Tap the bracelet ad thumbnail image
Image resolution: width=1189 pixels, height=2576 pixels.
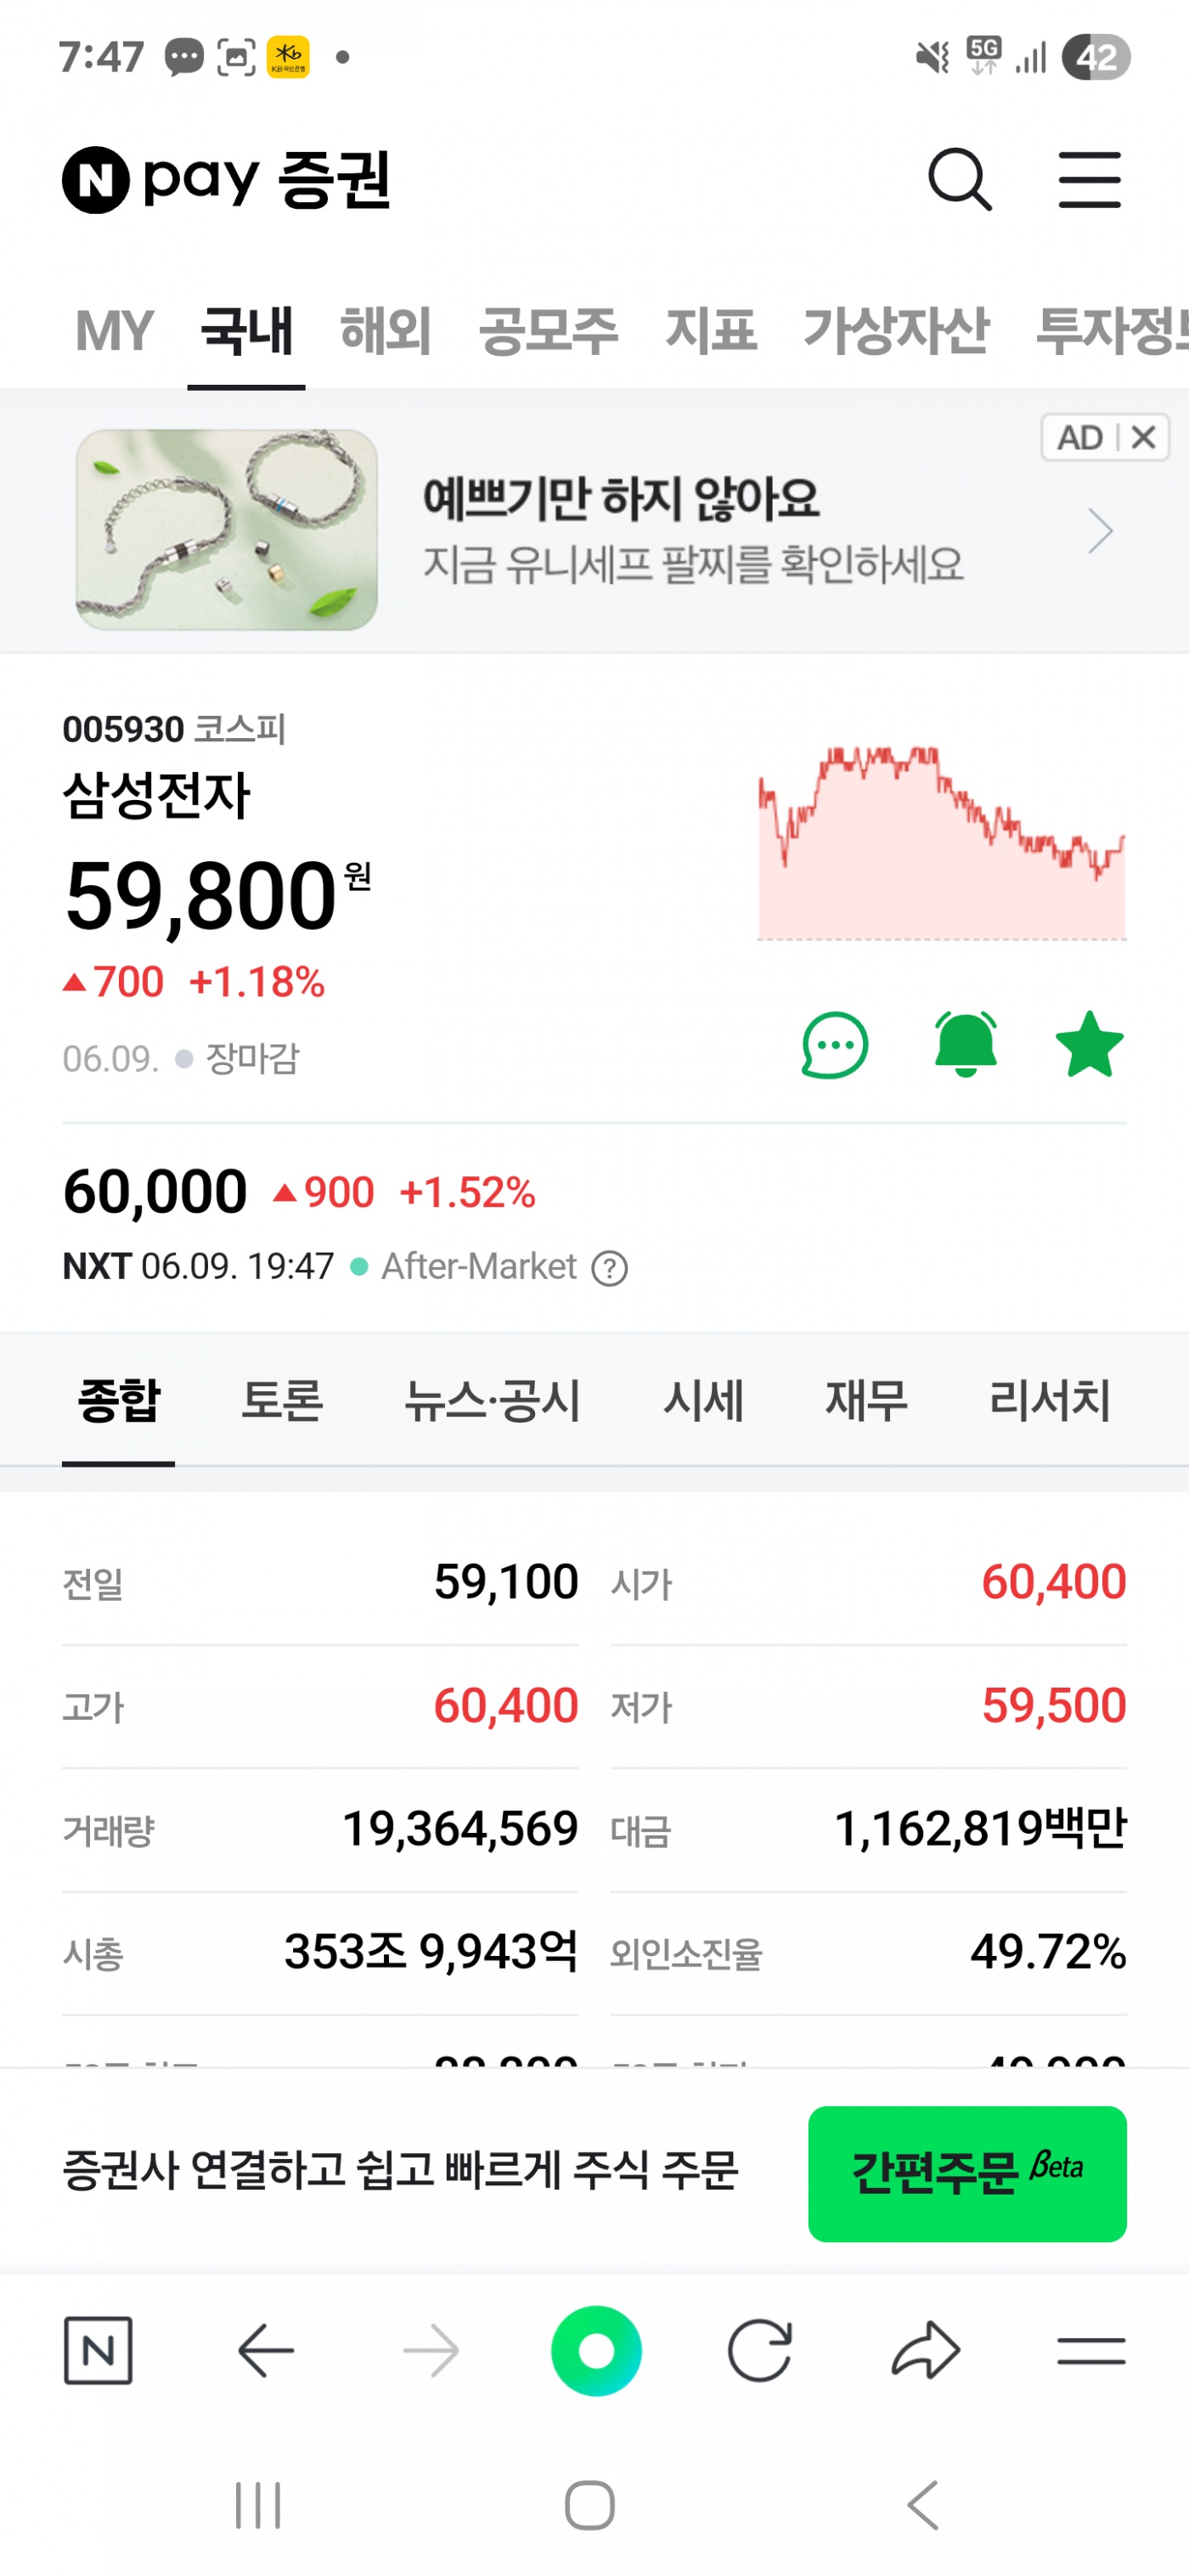coord(227,530)
